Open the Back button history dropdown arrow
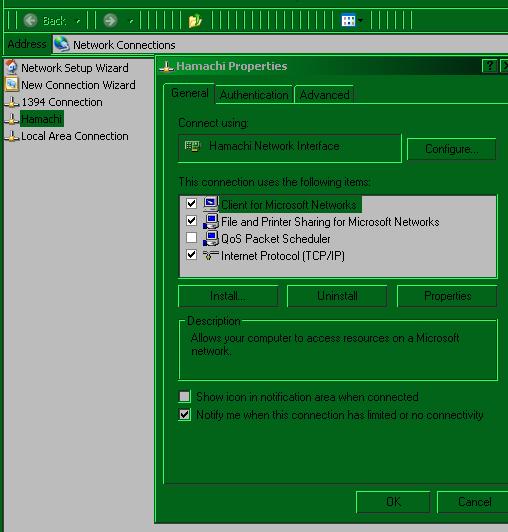The height and width of the screenshot is (532, 508). tap(78, 21)
